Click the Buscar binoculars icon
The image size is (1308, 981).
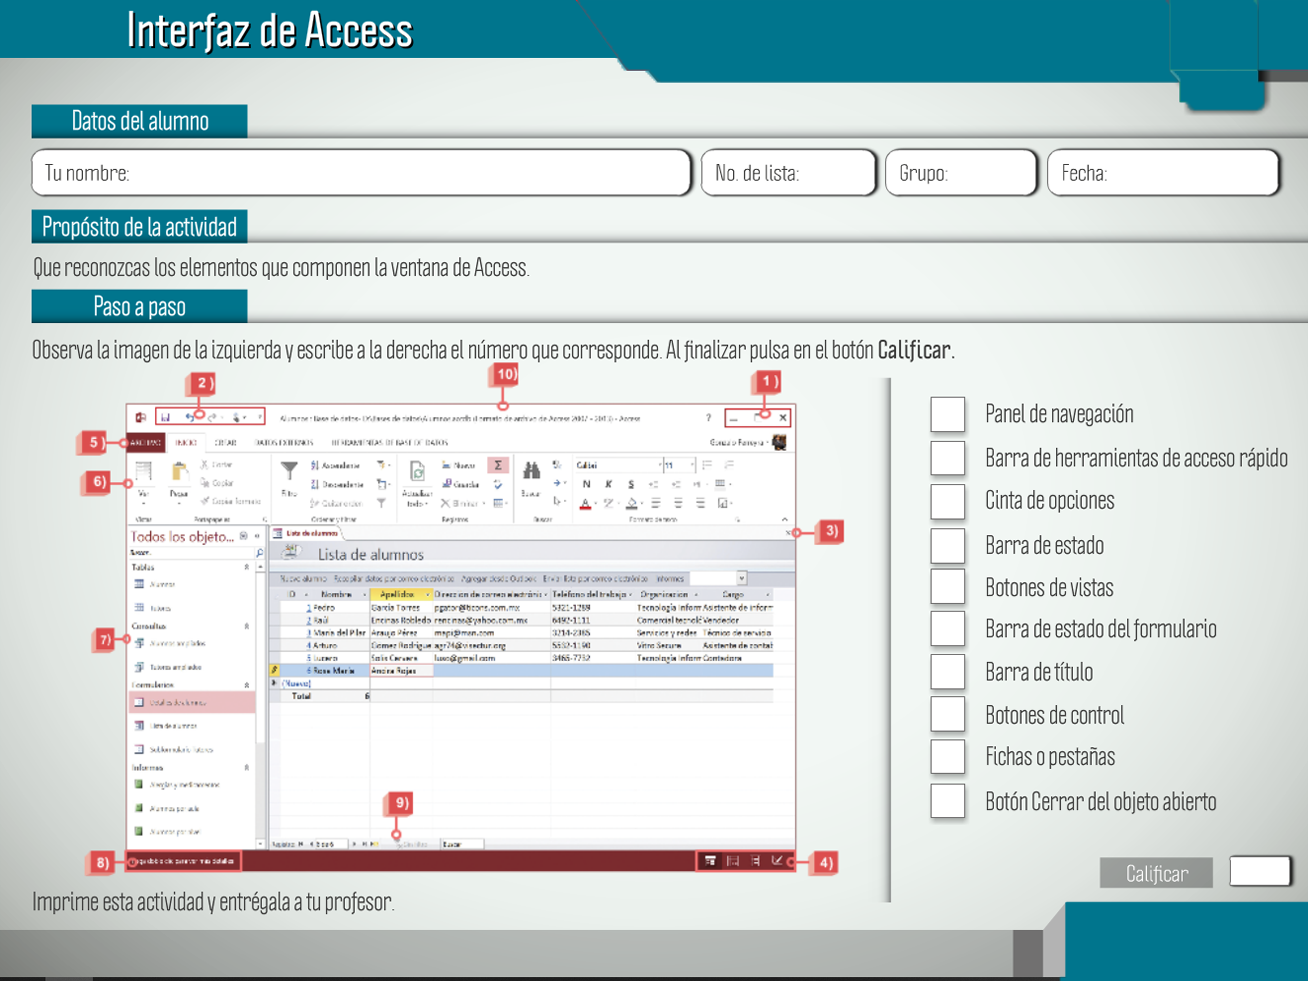531,471
